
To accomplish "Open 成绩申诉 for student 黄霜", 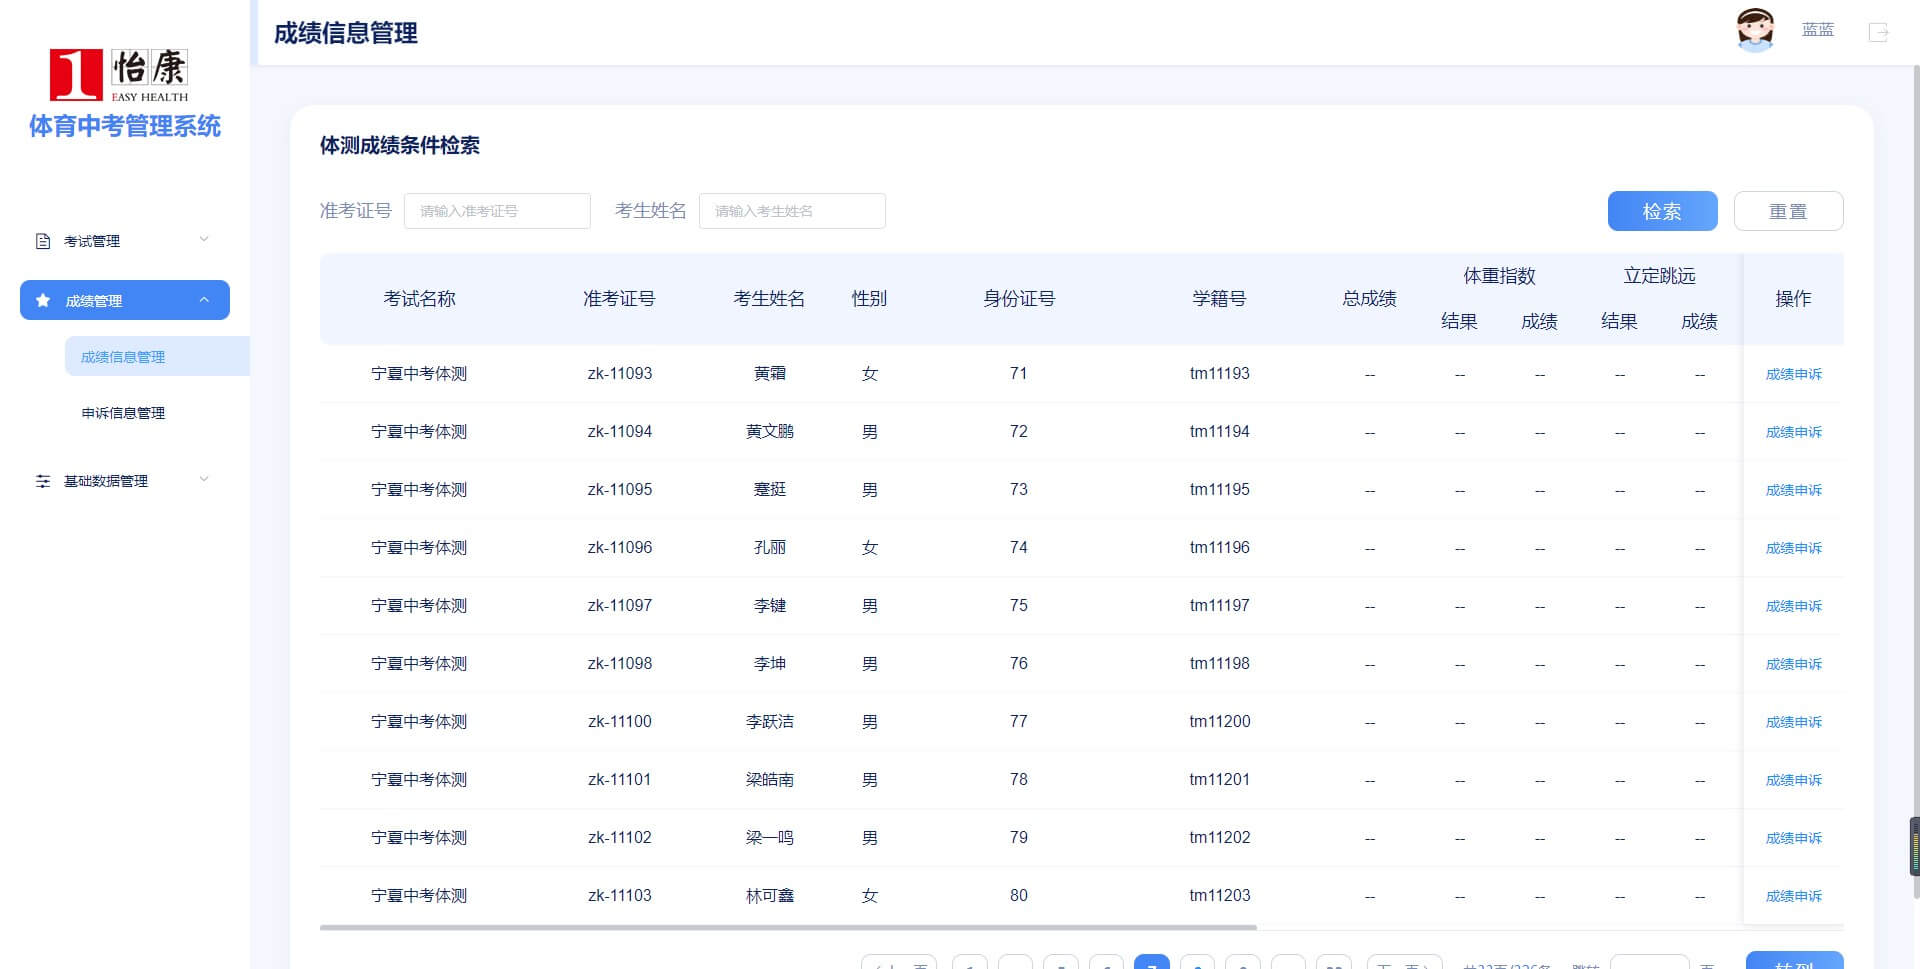I will [x=1794, y=374].
